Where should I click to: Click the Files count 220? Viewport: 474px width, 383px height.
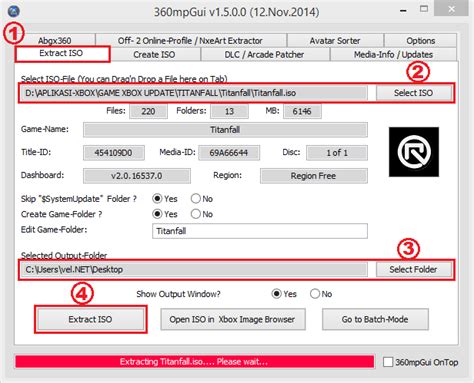tap(148, 111)
